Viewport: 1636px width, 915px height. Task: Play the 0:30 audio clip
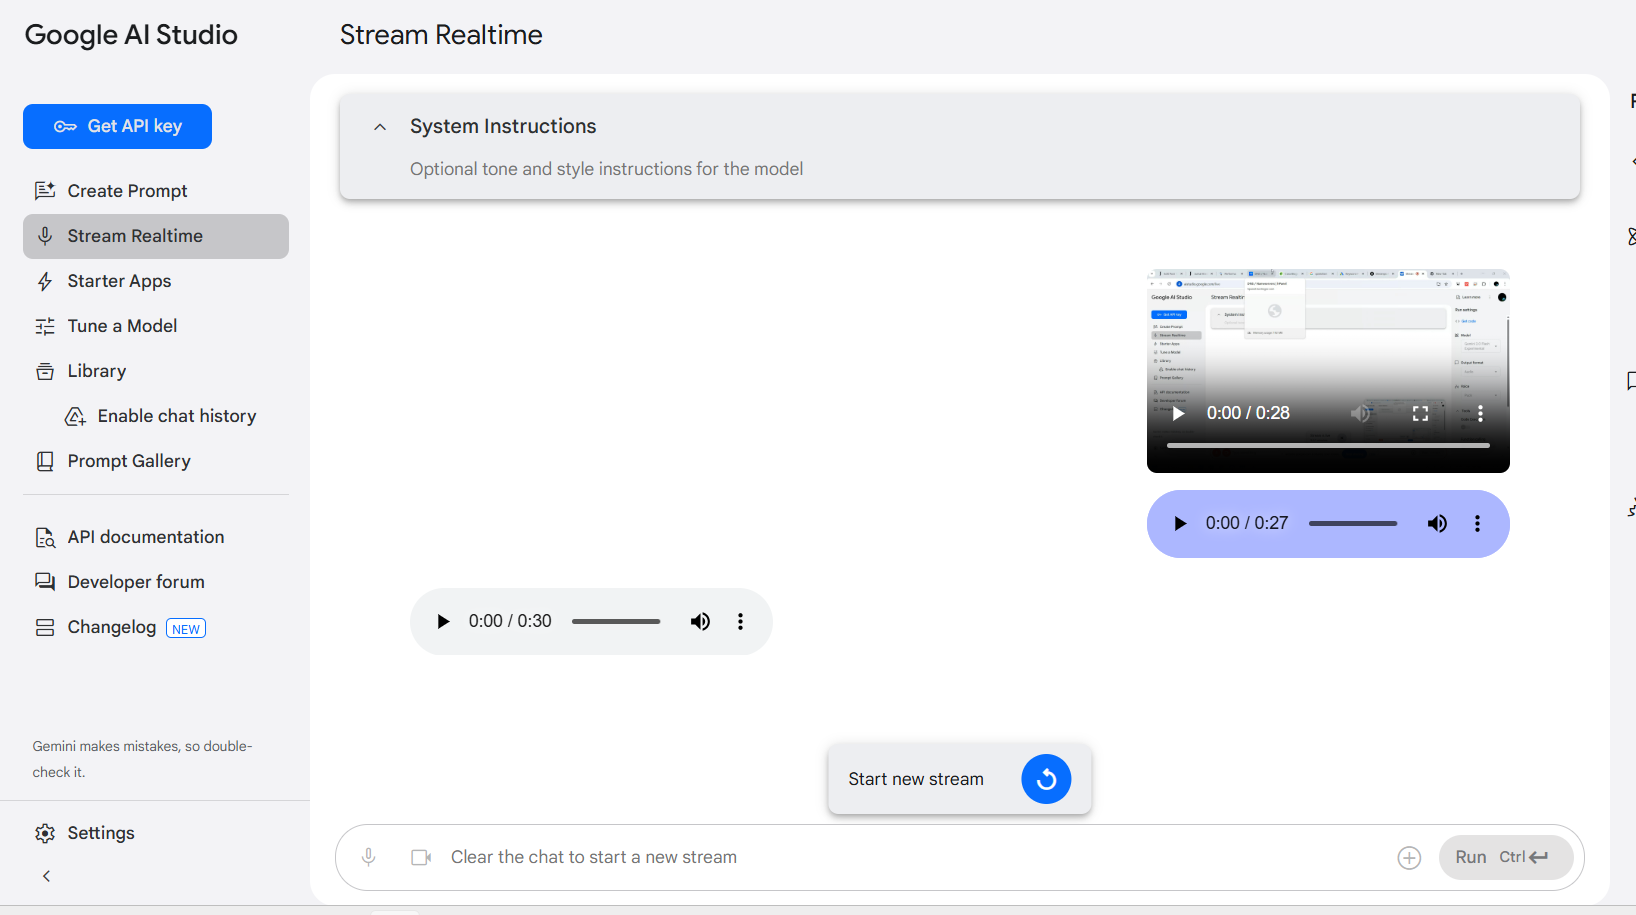(x=443, y=621)
